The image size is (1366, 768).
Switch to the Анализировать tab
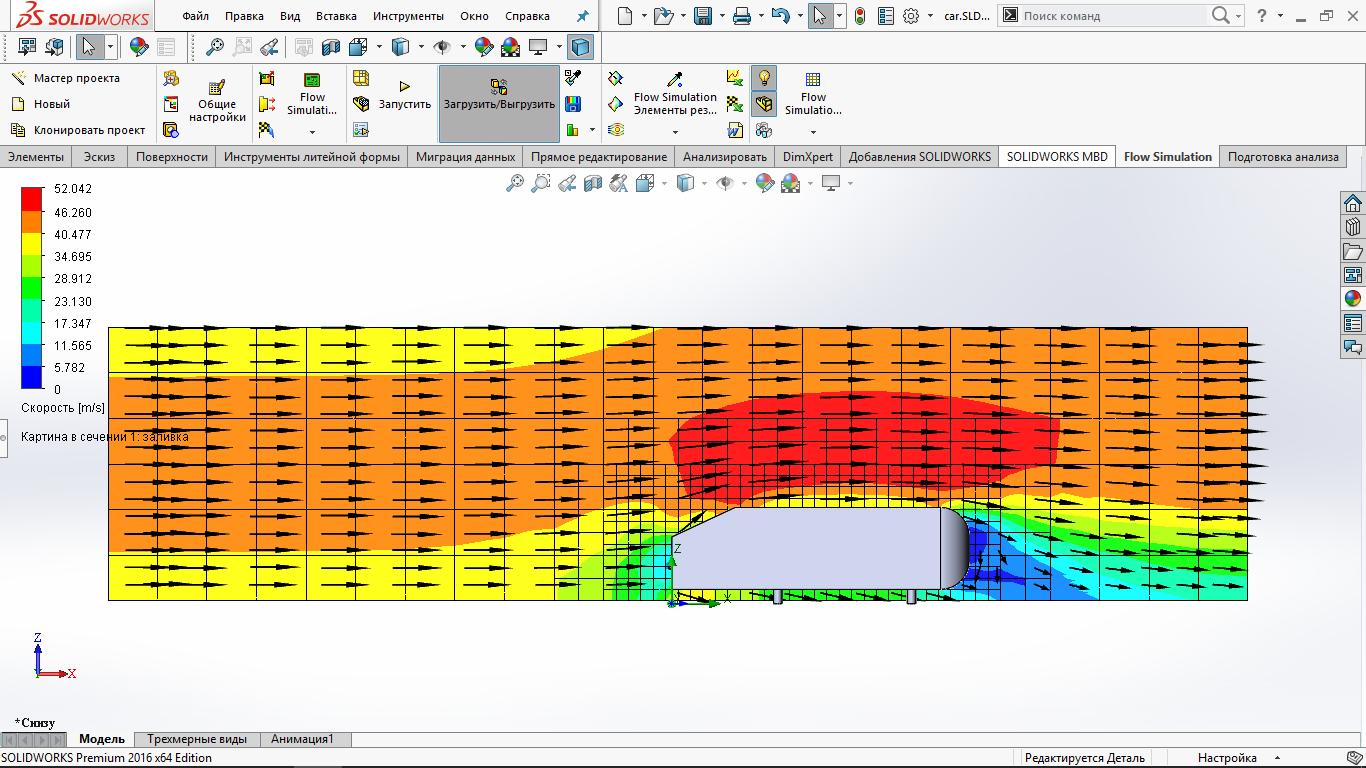[x=724, y=157]
